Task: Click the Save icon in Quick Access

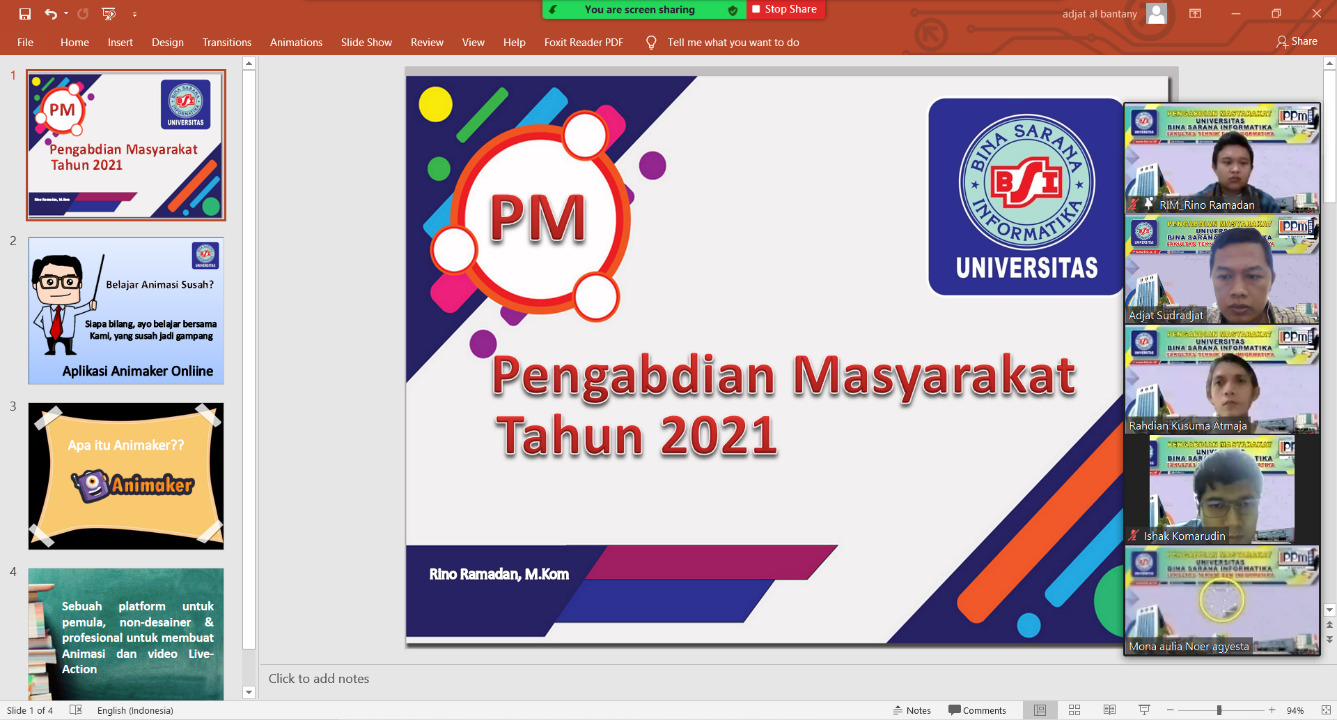Action: [25, 14]
